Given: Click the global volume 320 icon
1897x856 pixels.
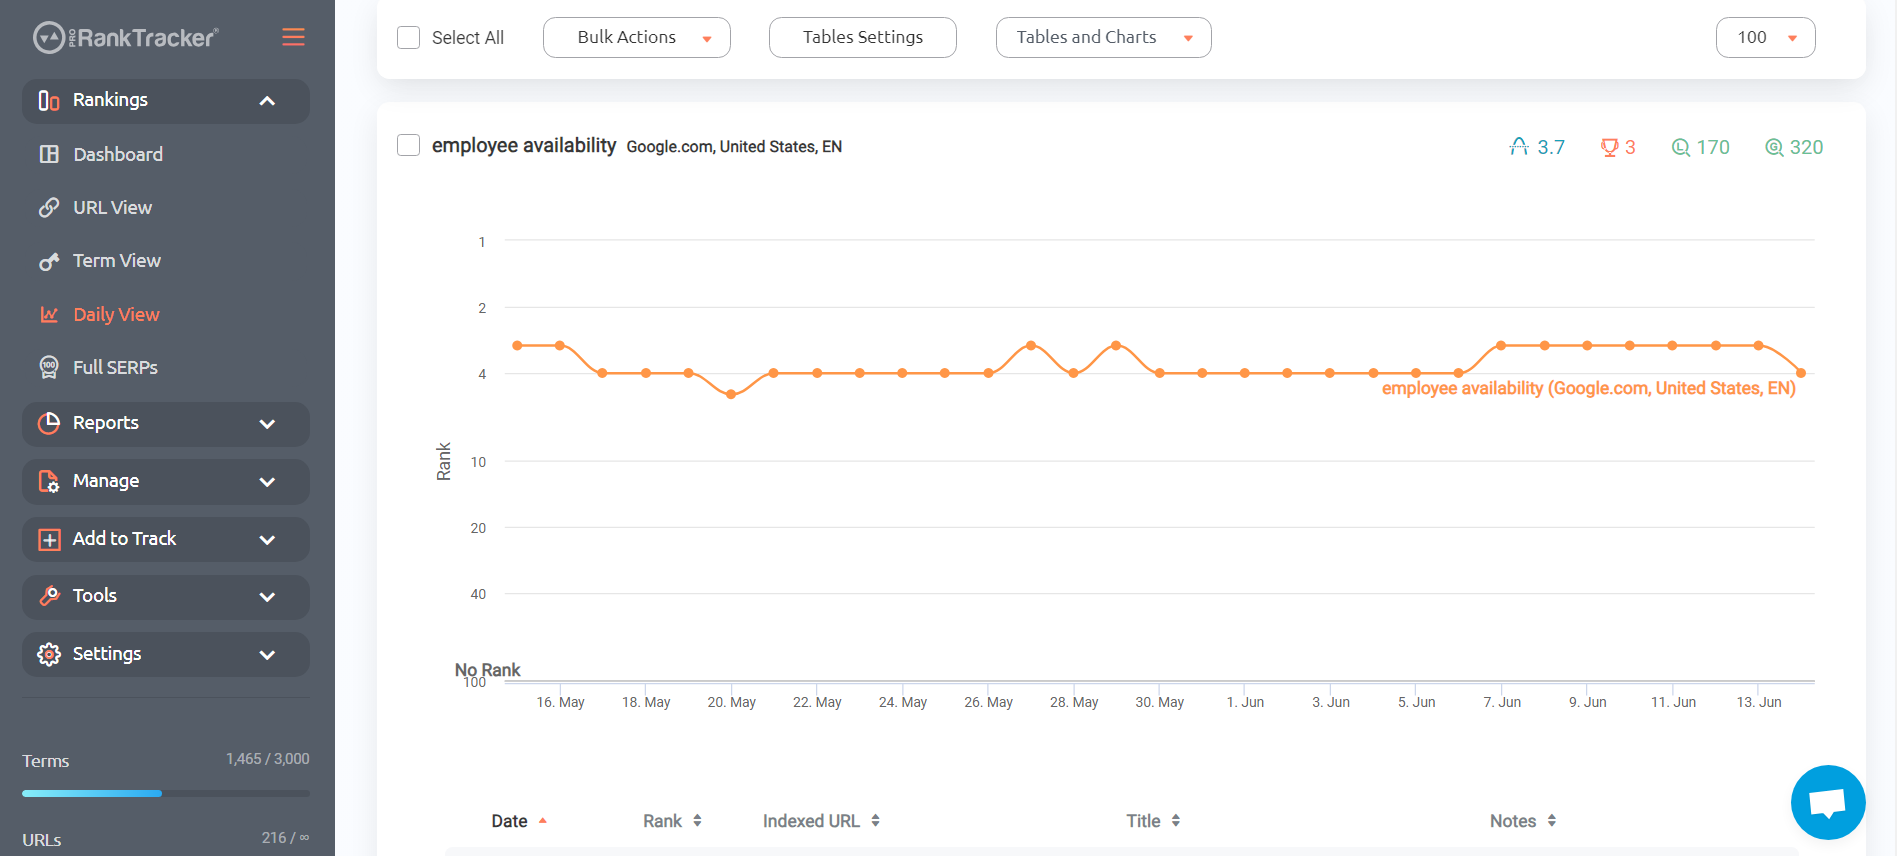Looking at the screenshot, I should [x=1774, y=147].
